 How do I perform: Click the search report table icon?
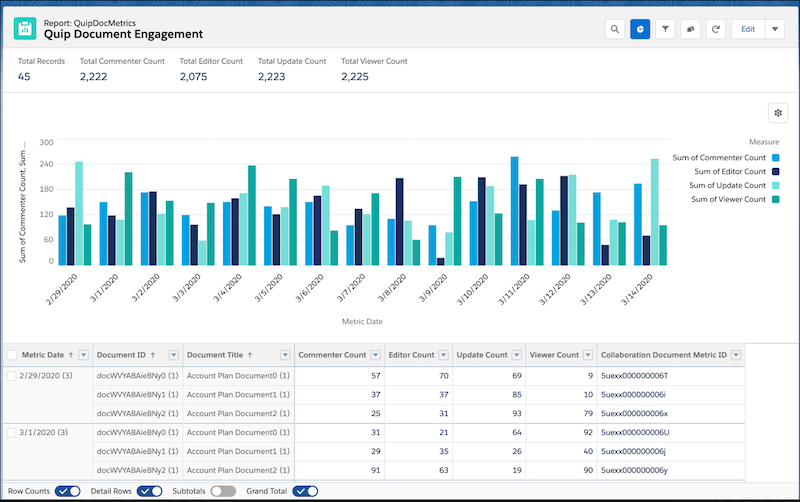click(x=615, y=29)
